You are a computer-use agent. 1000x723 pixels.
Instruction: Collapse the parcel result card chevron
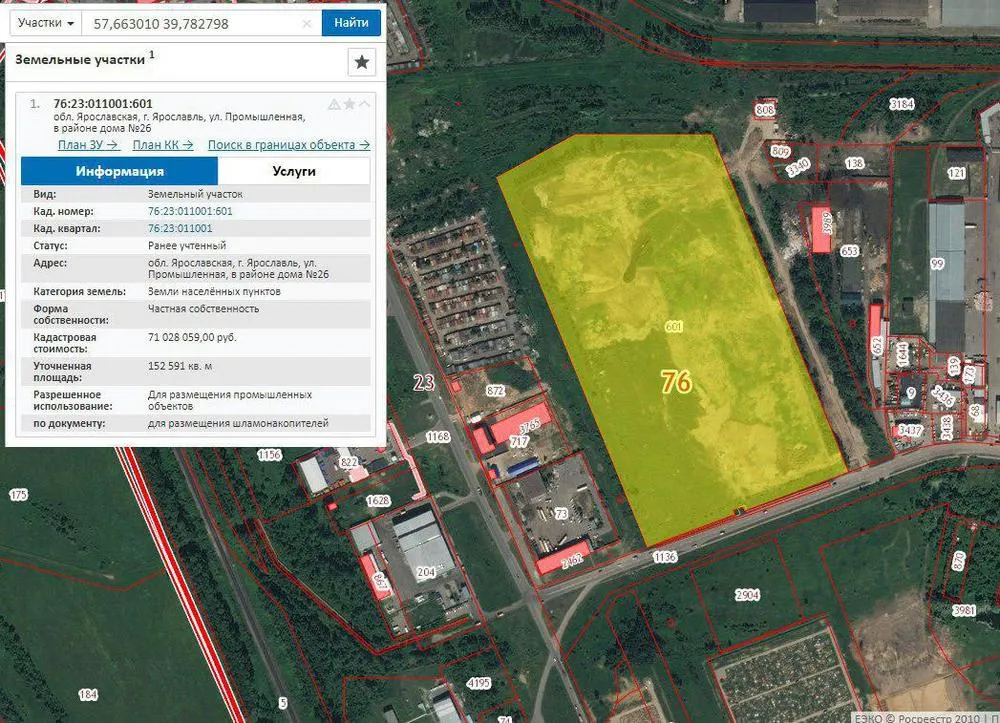364,104
